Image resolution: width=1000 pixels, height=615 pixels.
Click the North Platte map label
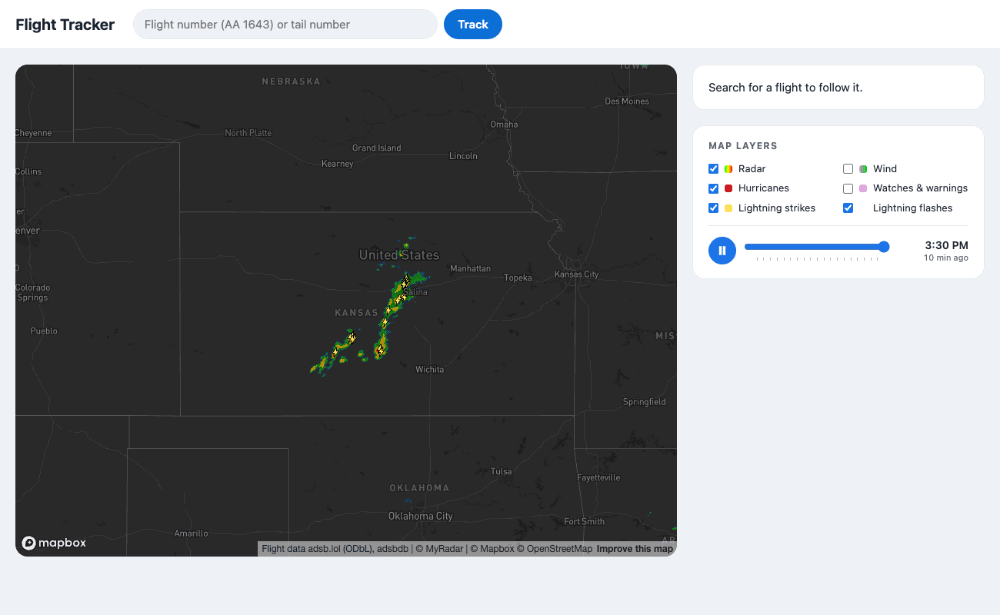click(248, 133)
